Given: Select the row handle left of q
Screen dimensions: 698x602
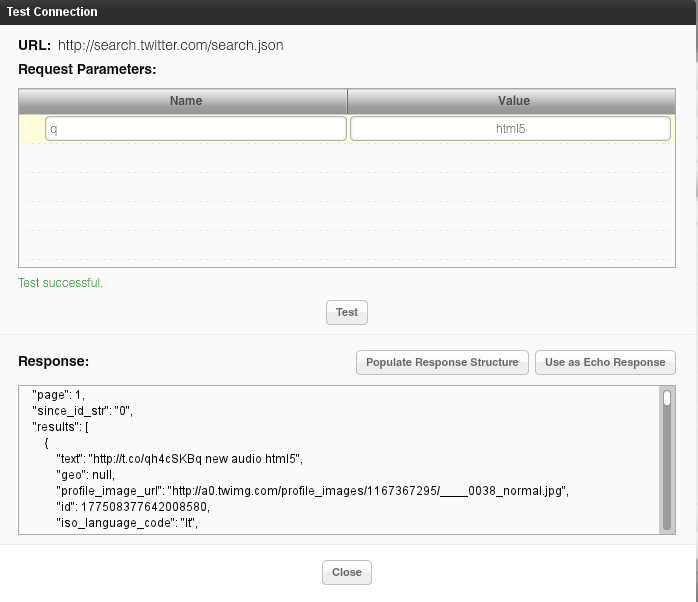Looking at the screenshot, I should click(x=33, y=129).
